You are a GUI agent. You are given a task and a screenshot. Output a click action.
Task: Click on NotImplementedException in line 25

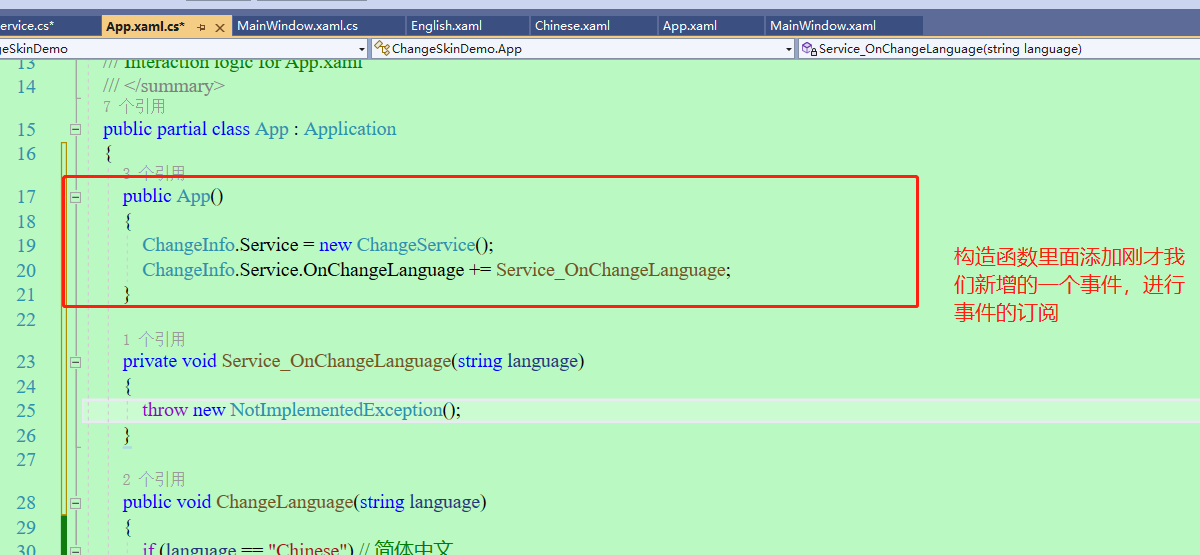[336, 410]
